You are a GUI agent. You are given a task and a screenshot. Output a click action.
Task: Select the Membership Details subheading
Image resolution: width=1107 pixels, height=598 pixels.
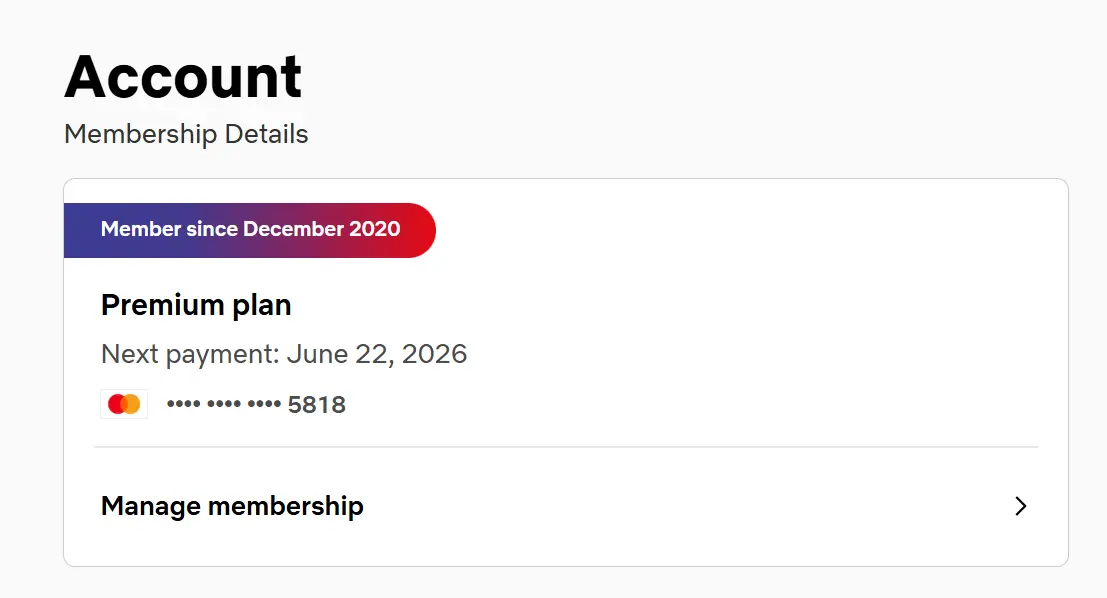[186, 134]
